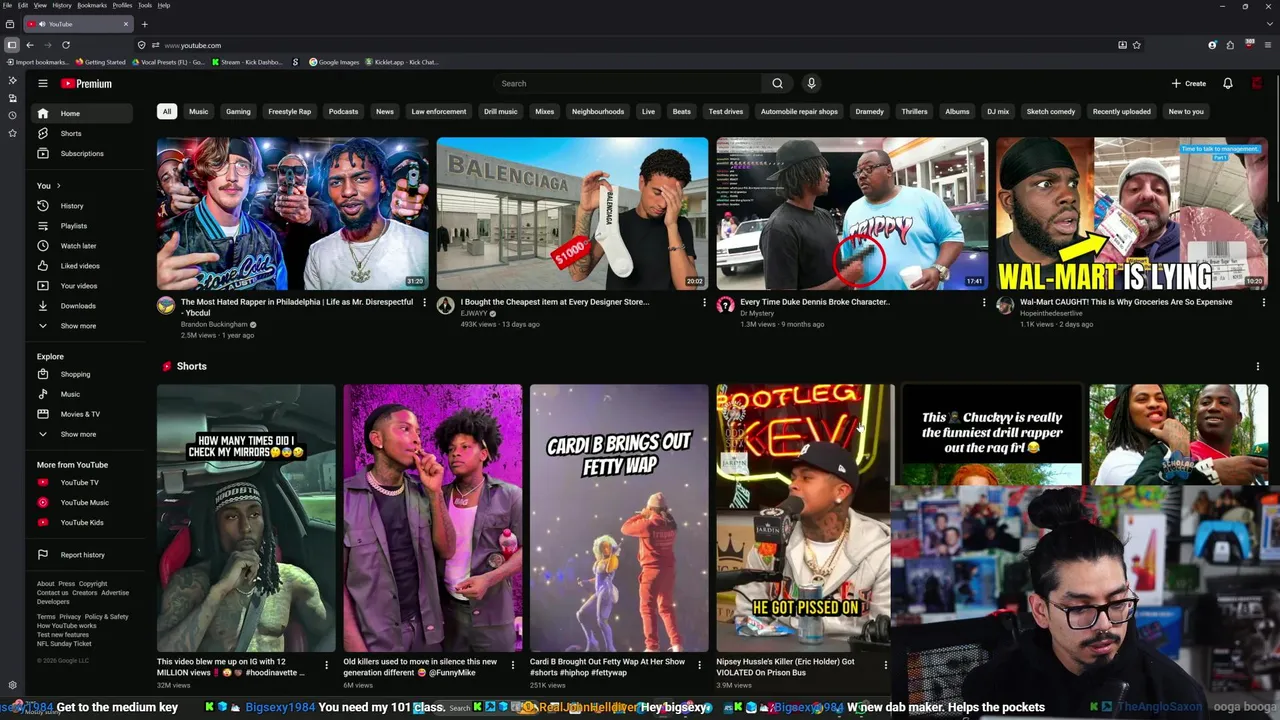The height and width of the screenshot is (720, 1280).
Task: Open the 'WAL-MART IS LYING' thumbnail
Action: [x=1132, y=214]
